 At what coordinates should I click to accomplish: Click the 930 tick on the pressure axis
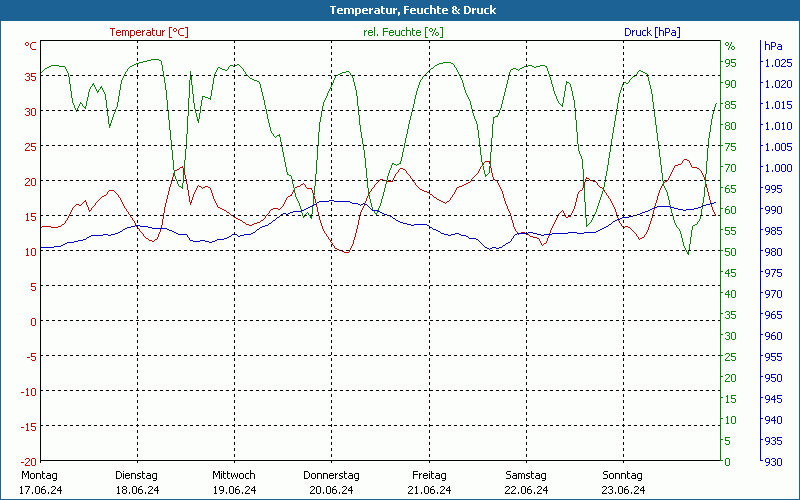coord(773,462)
